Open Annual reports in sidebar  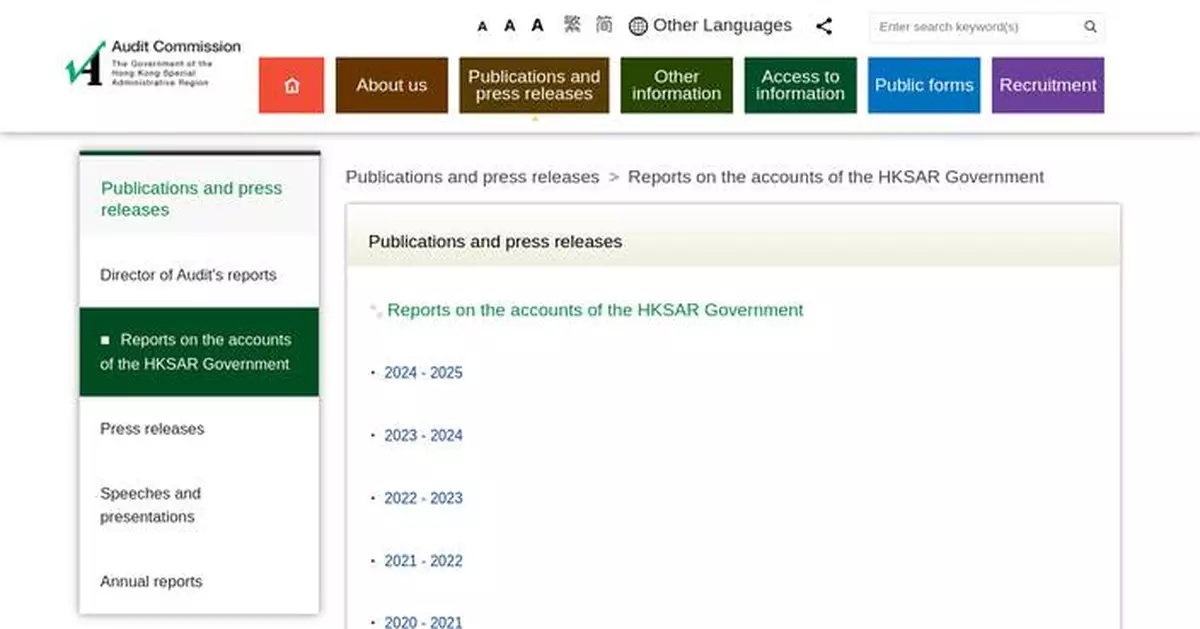coord(151,581)
